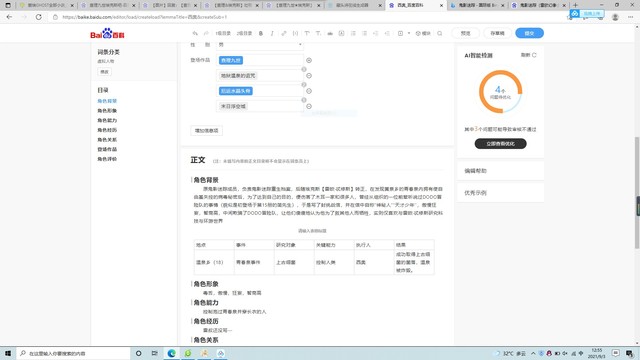Screen dimensions: 640x360
Task: Set heading to 1级目录
Action: [223, 33]
